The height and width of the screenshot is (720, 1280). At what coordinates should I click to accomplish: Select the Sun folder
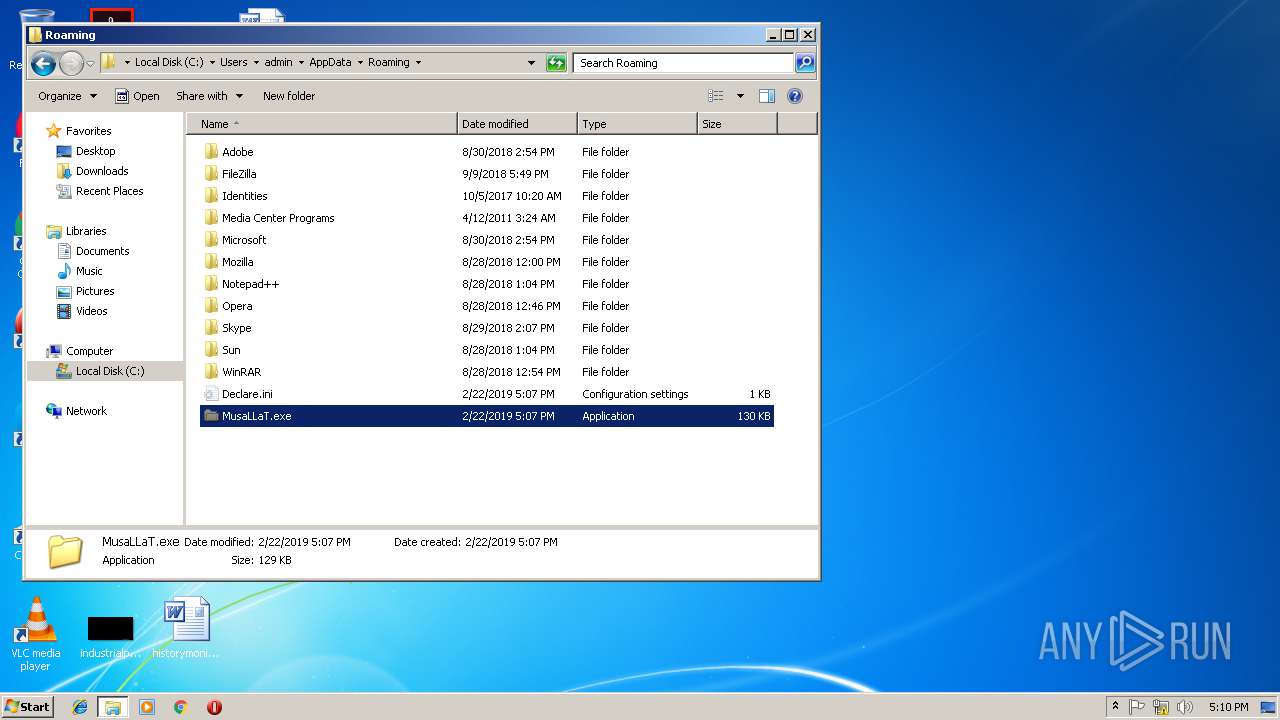tap(486, 350)
